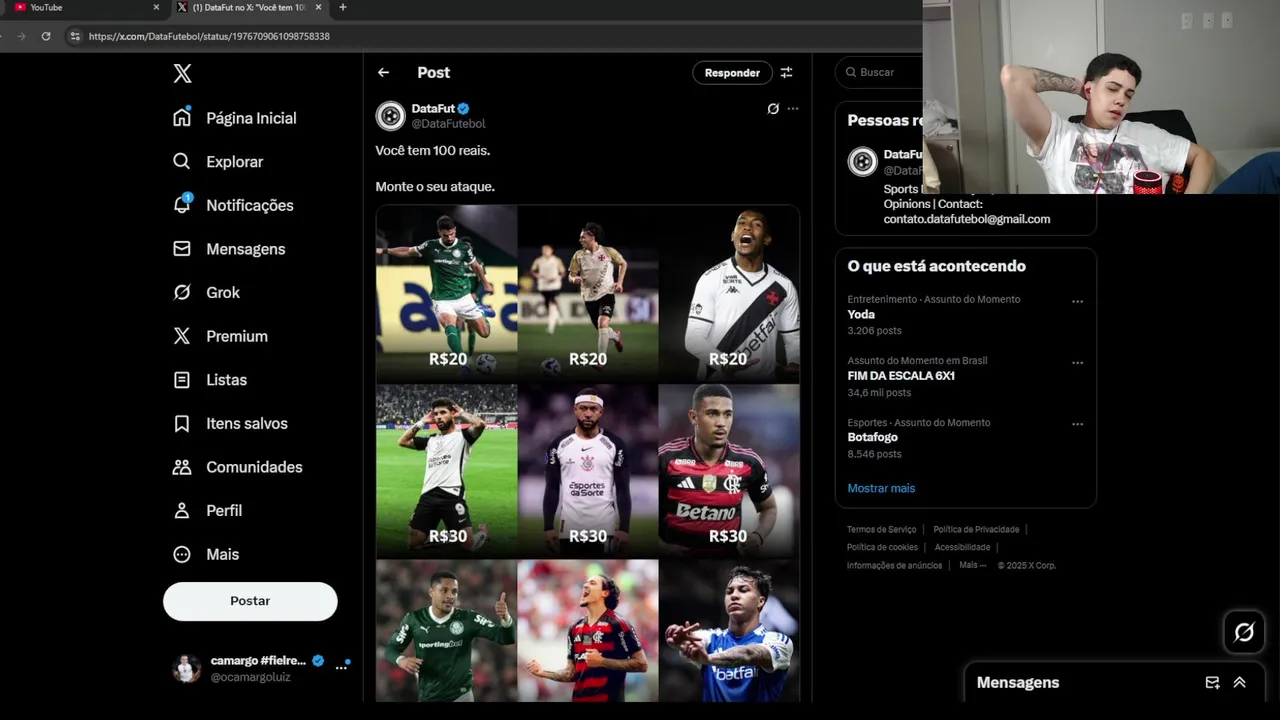Screen dimensions: 1280x720
Task: Open the Esportes da Sorte player R$30 image
Action: point(588,470)
